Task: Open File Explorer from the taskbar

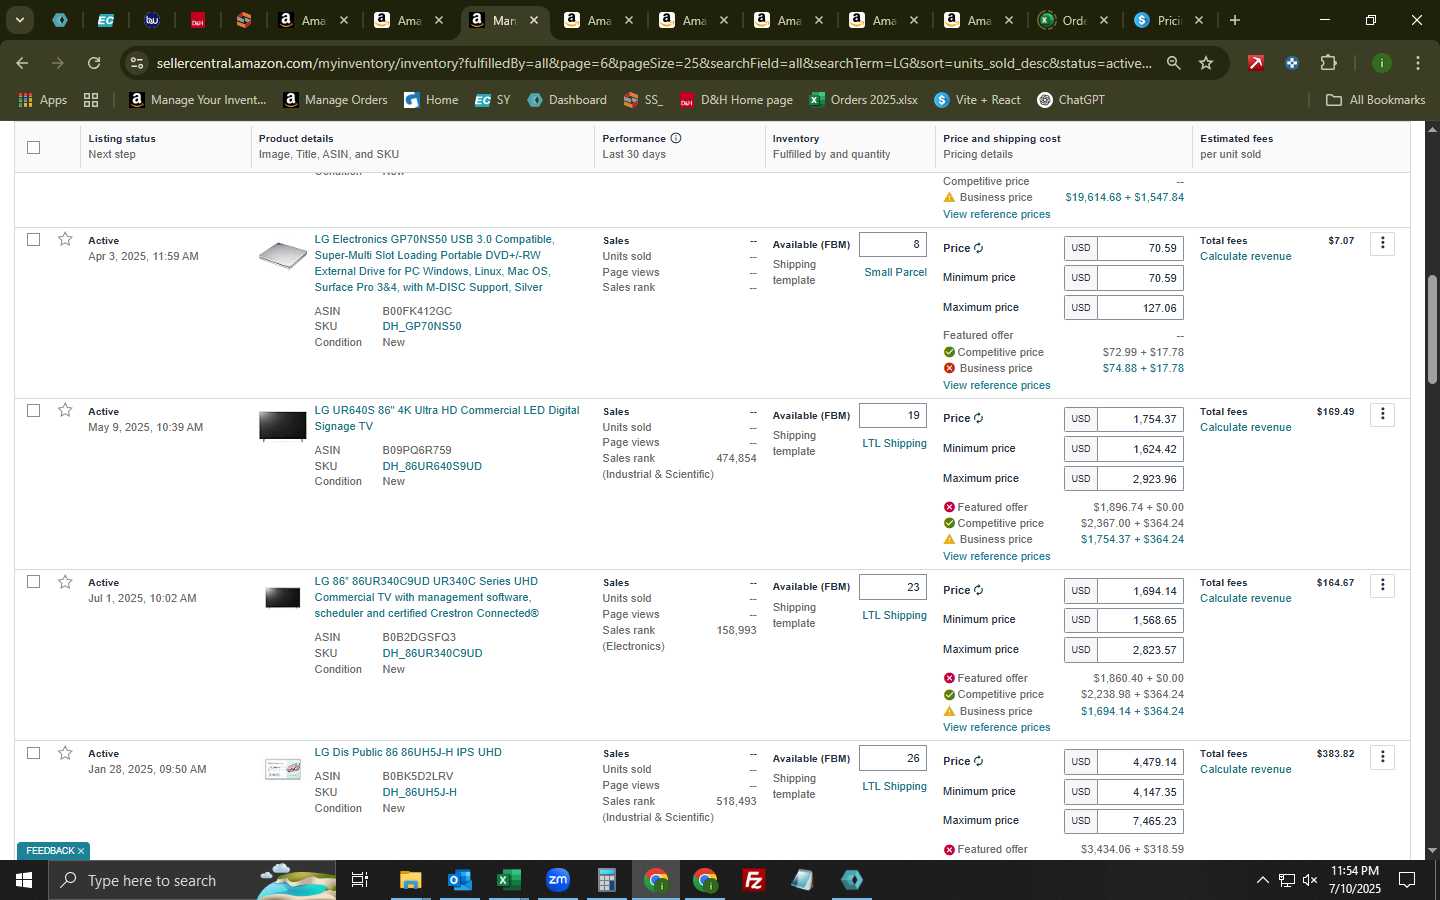Action: (x=410, y=880)
